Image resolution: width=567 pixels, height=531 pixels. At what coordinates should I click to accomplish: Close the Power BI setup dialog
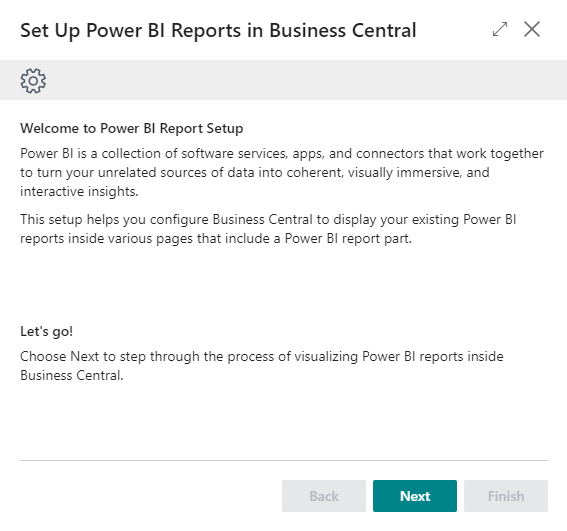pos(532,29)
